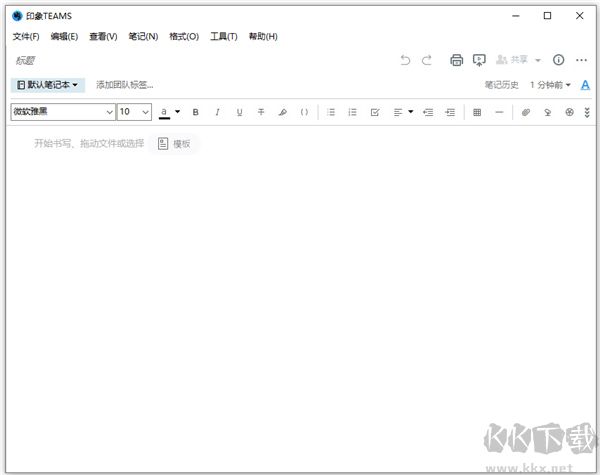
Task: Start presentation mode icon
Action: [479, 60]
